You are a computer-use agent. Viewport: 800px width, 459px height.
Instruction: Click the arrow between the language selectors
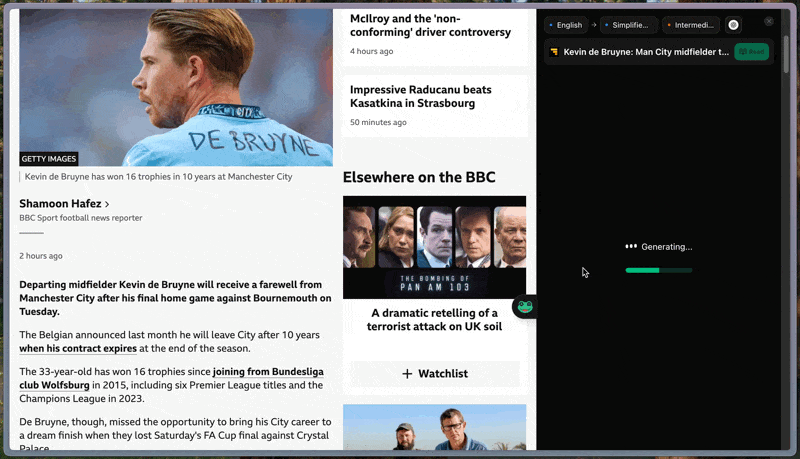[594, 24]
